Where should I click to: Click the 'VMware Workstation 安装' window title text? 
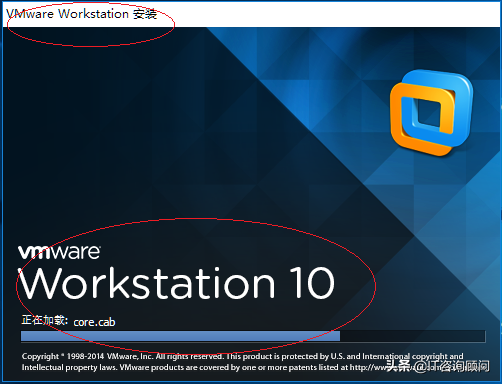click(81, 14)
